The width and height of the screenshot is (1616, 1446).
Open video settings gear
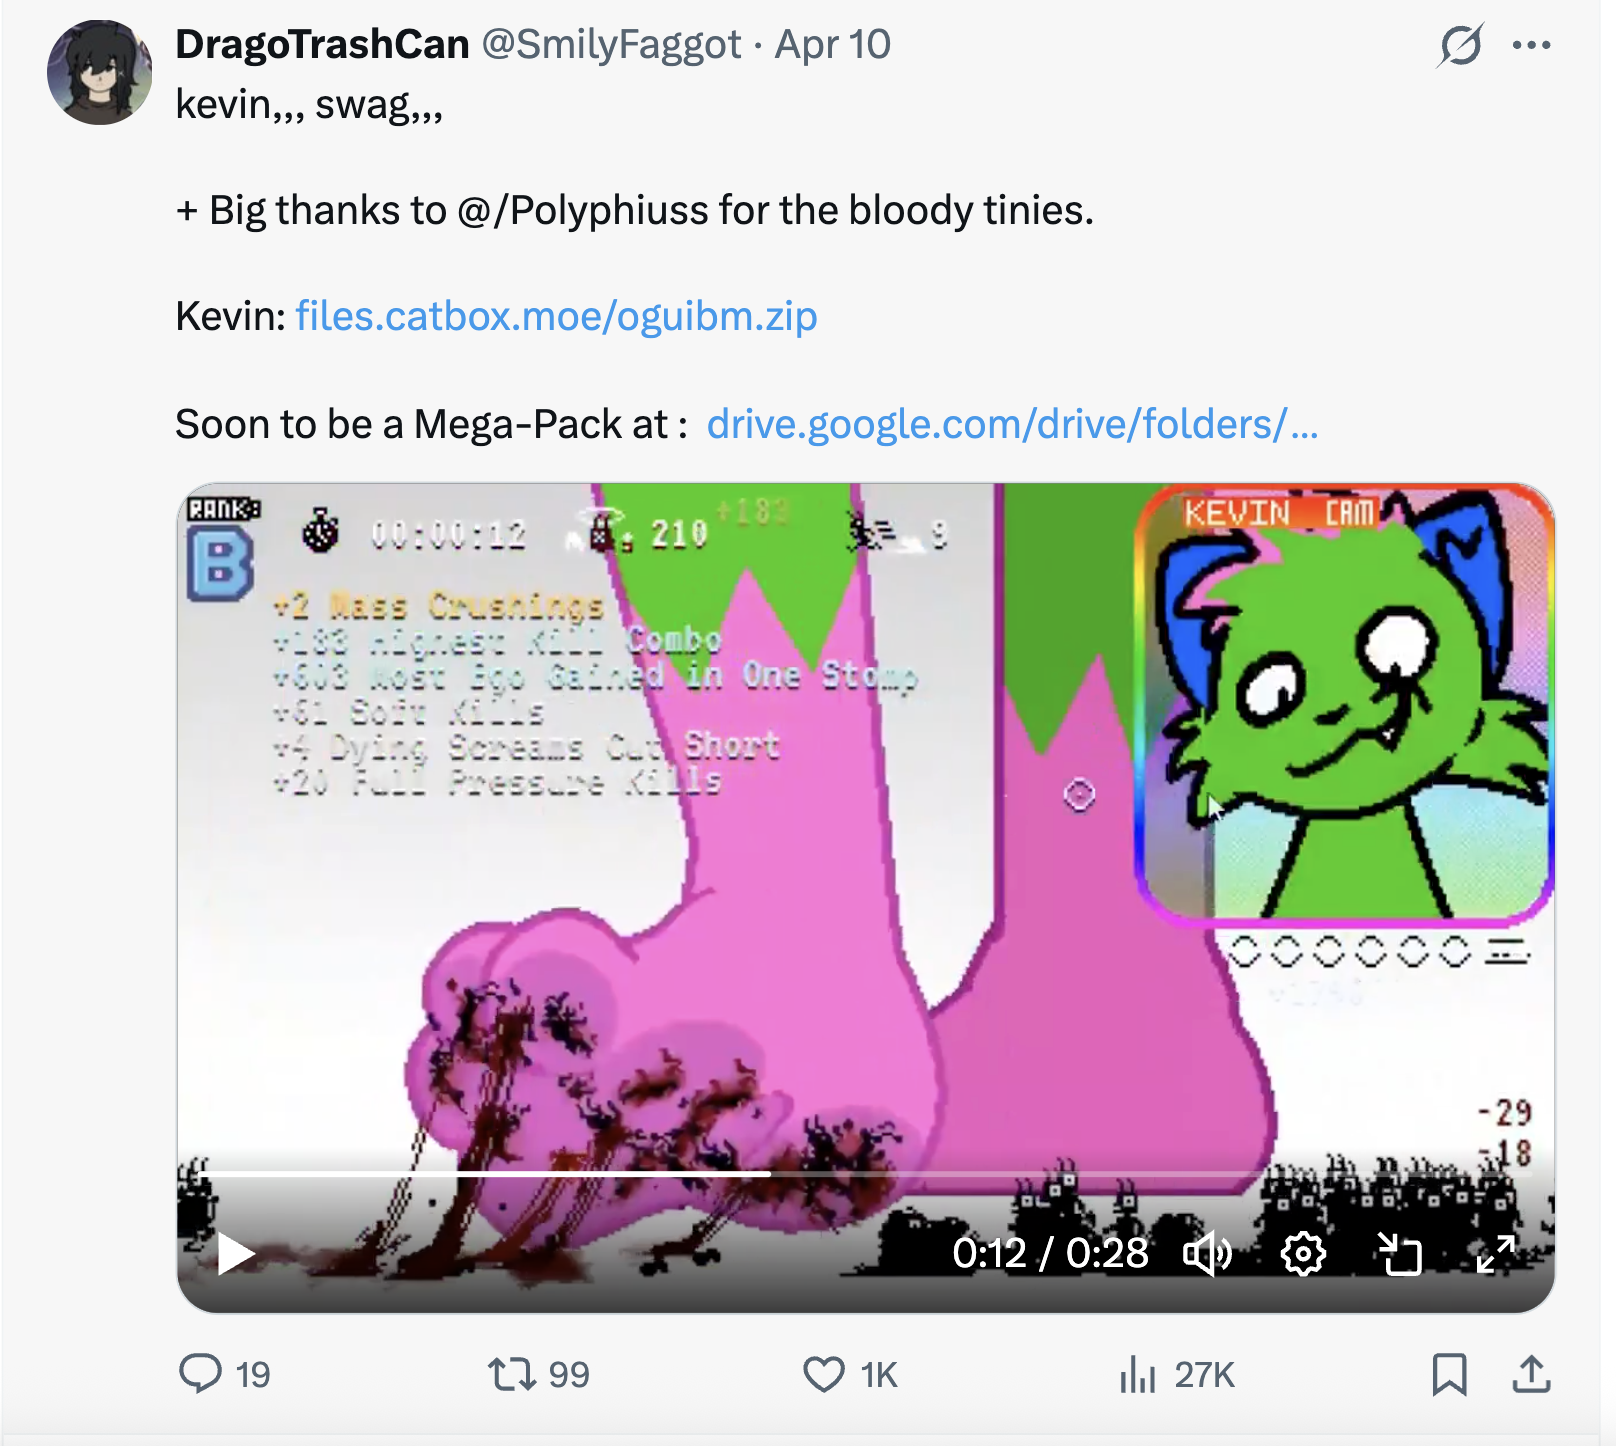point(1303,1253)
